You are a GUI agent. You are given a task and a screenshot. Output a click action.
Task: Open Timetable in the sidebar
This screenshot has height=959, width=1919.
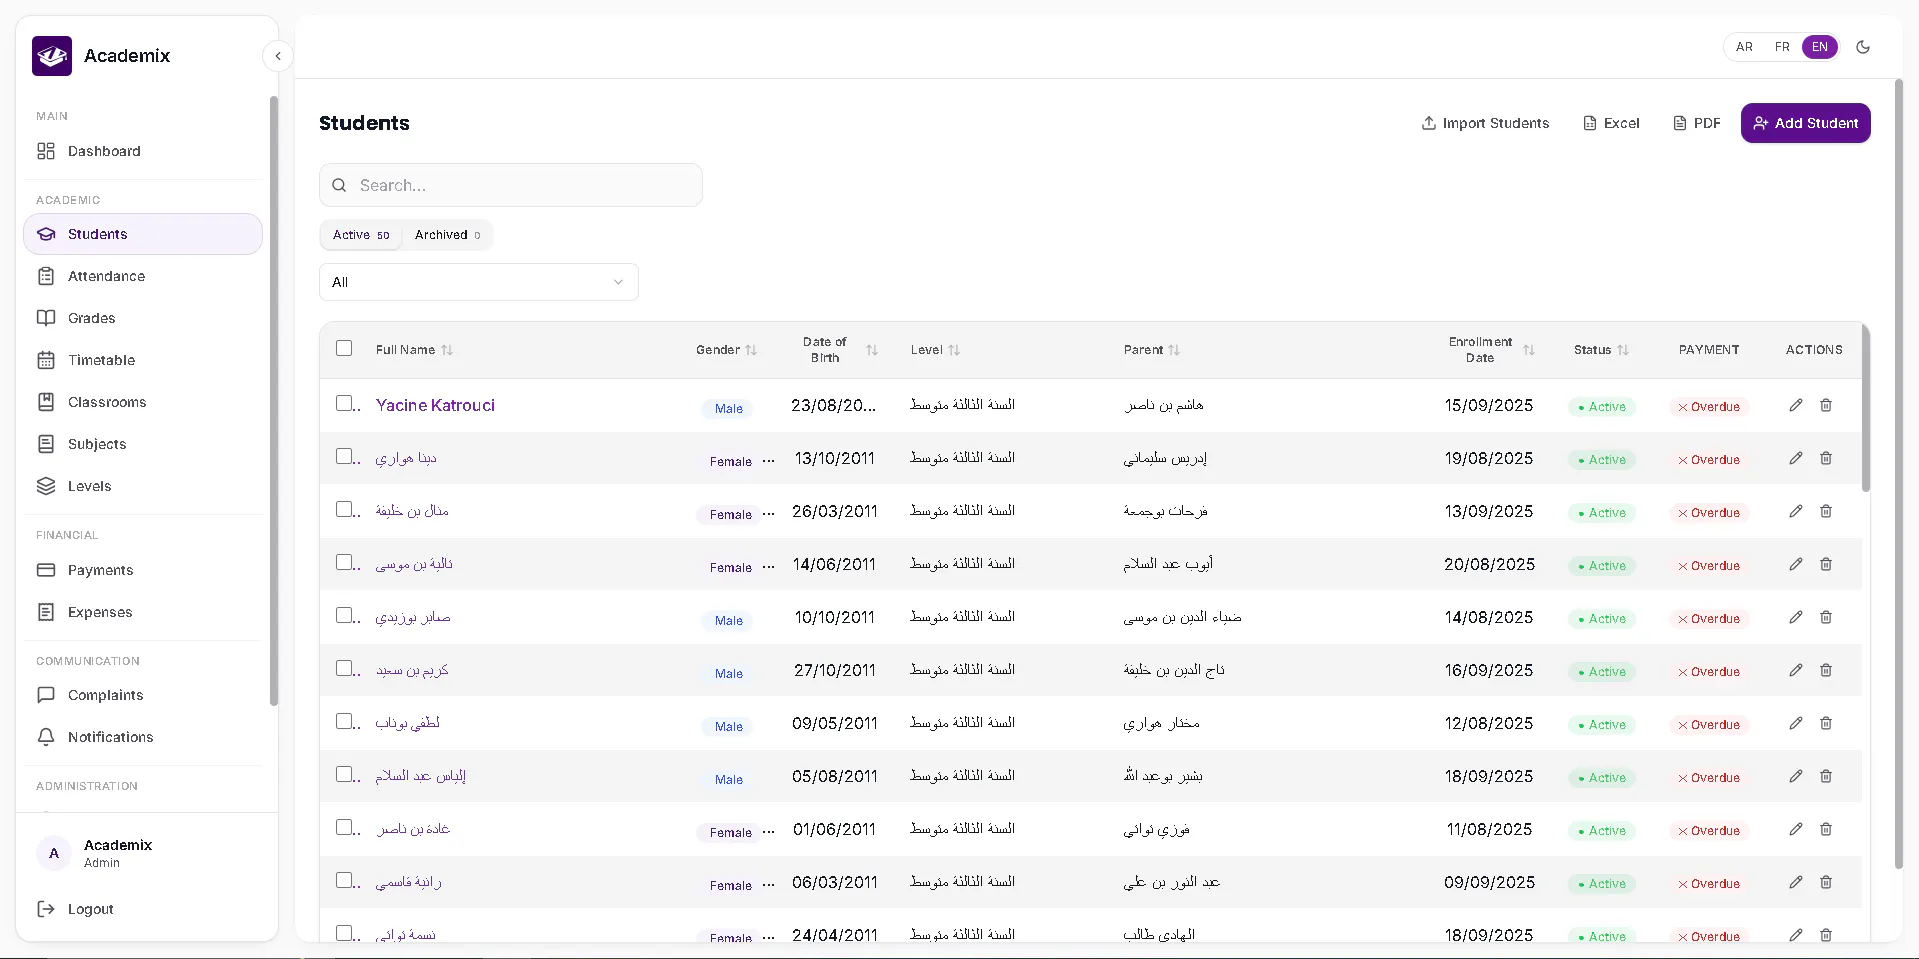(143, 360)
